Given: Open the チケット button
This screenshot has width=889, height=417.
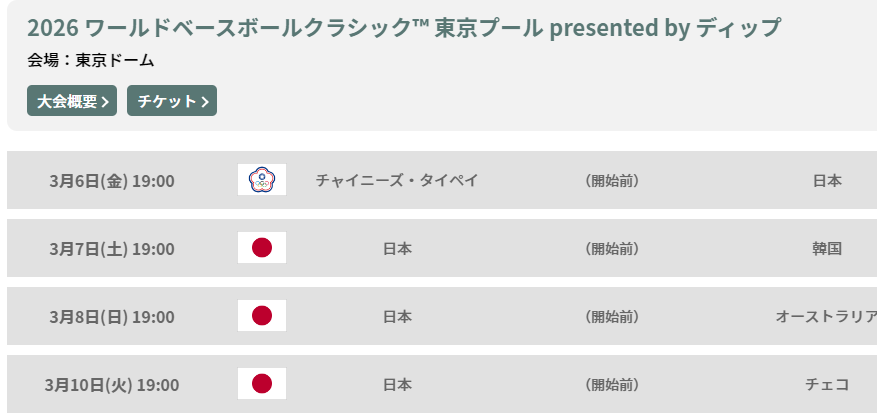Looking at the screenshot, I should tap(172, 100).
